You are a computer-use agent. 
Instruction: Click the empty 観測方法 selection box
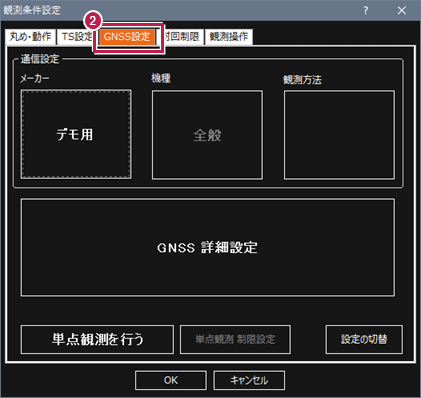tap(339, 135)
